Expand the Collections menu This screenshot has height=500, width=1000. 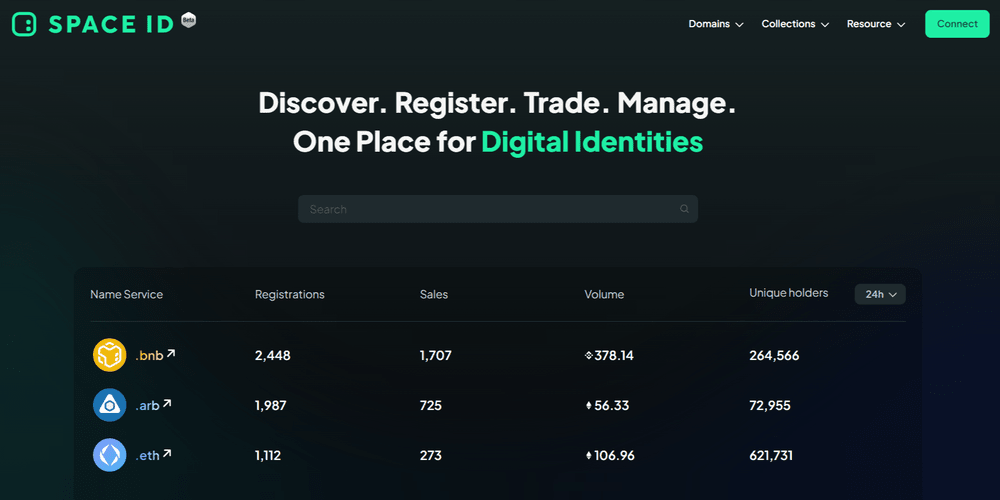click(x=795, y=24)
